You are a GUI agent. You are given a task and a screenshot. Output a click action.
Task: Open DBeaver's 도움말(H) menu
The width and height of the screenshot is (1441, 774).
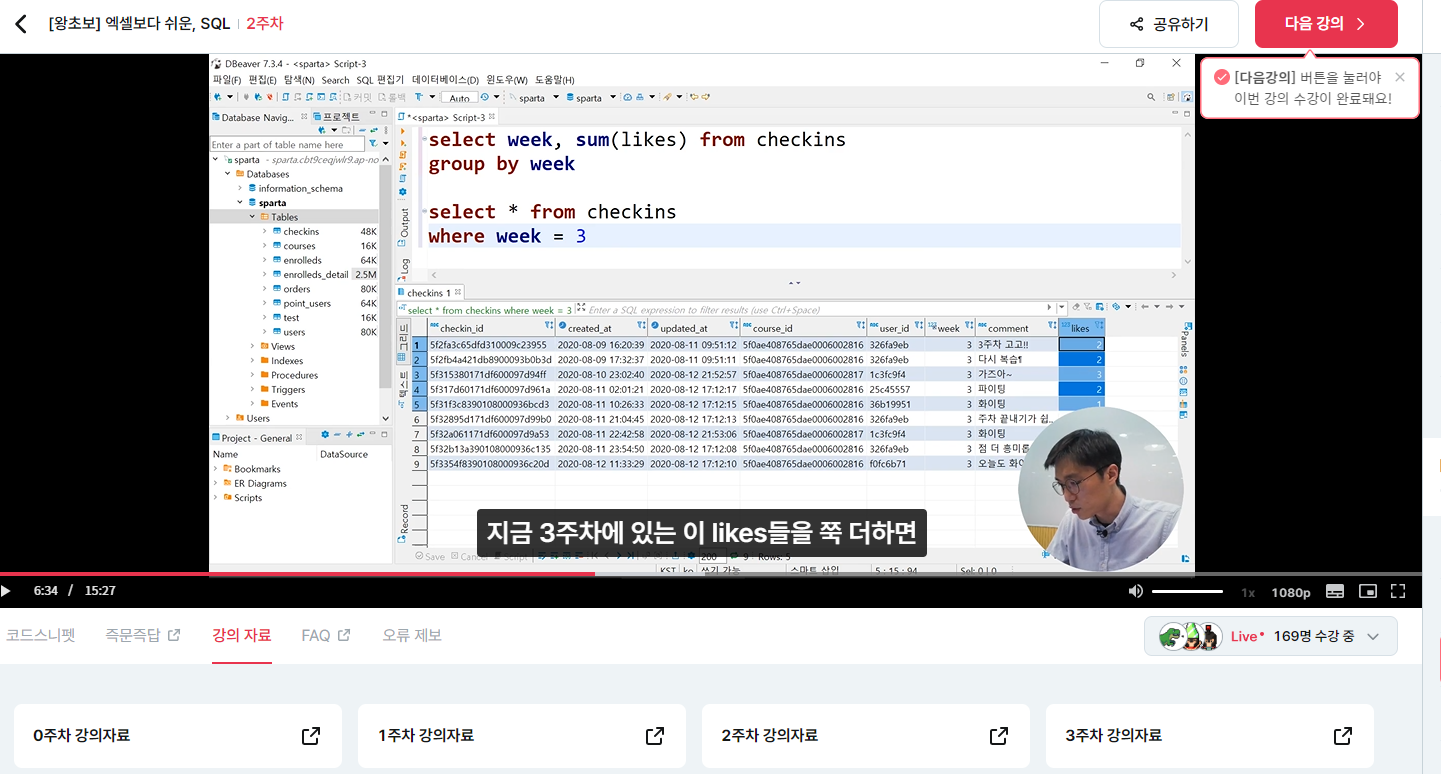point(555,80)
